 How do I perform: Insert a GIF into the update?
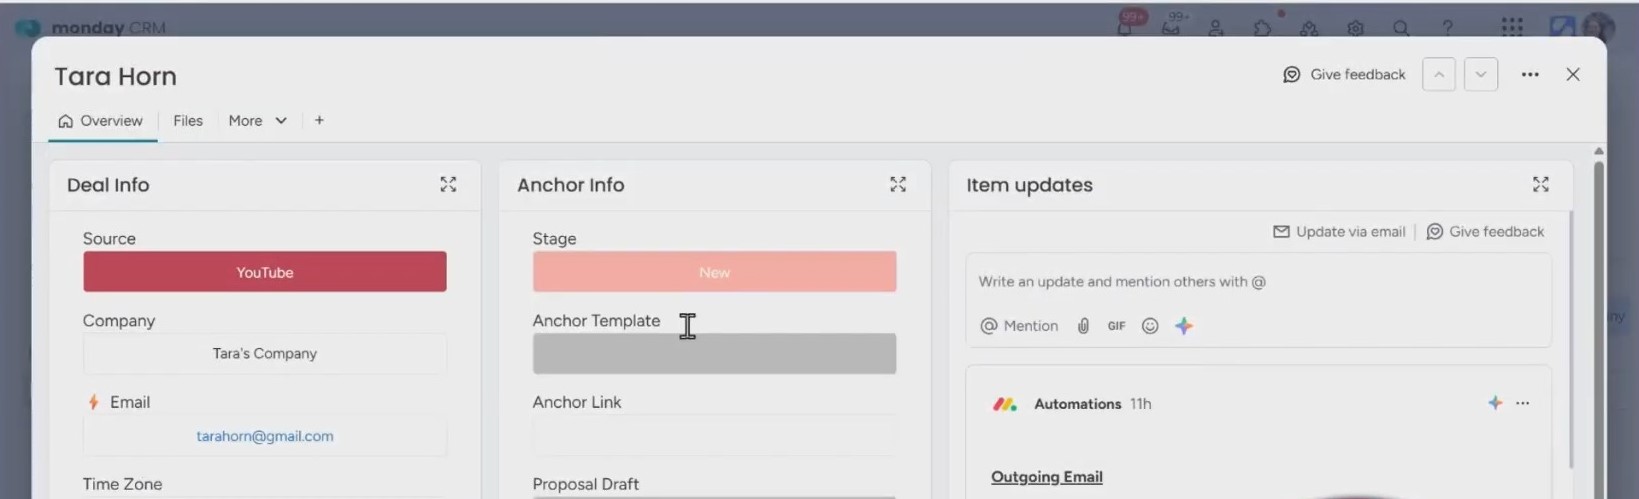1116,326
